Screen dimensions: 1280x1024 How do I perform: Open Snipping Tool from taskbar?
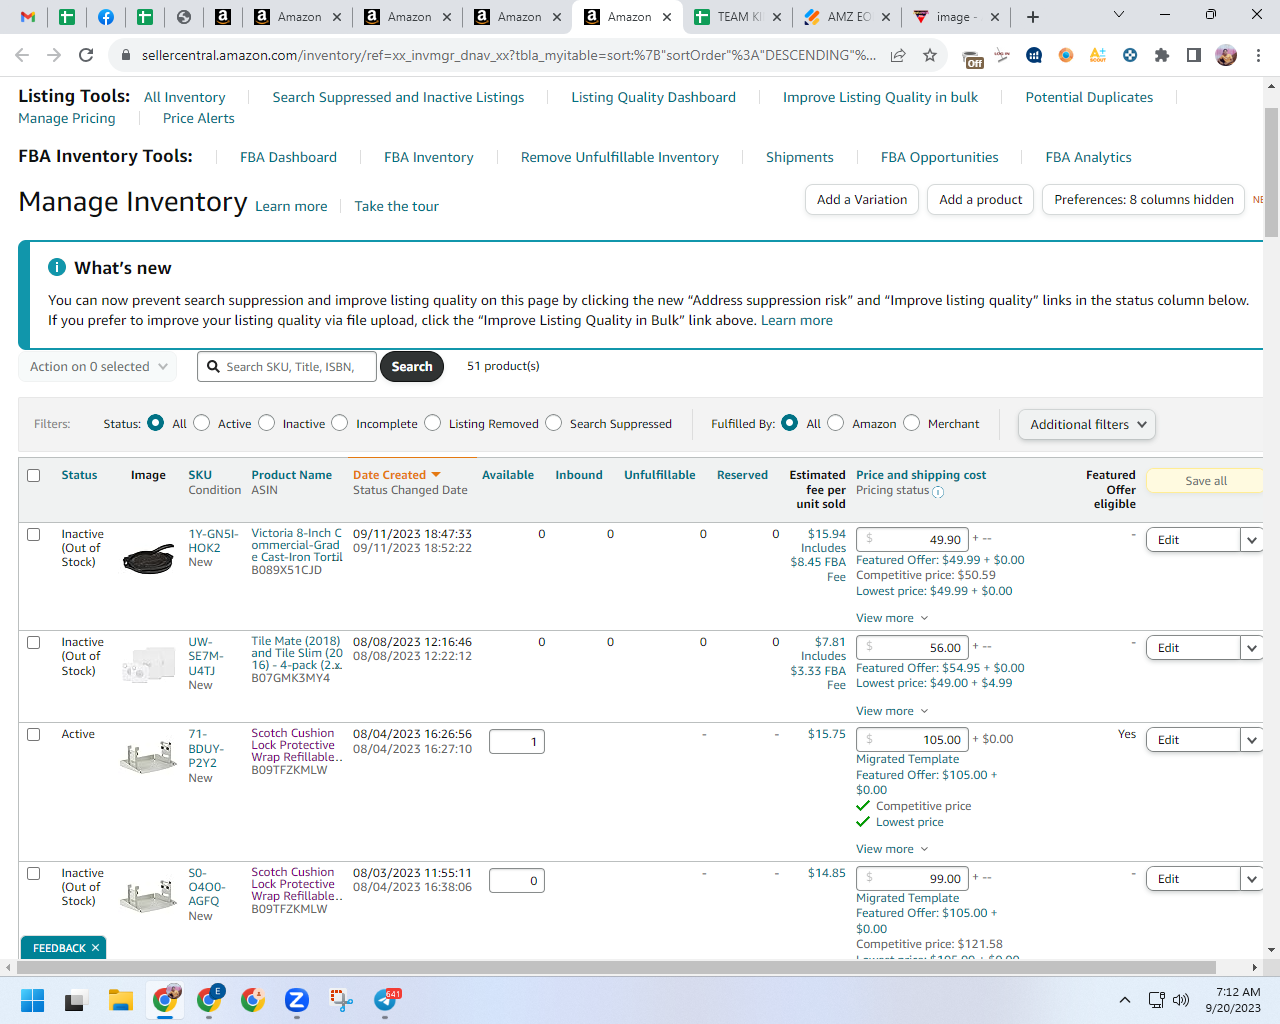(x=341, y=1000)
